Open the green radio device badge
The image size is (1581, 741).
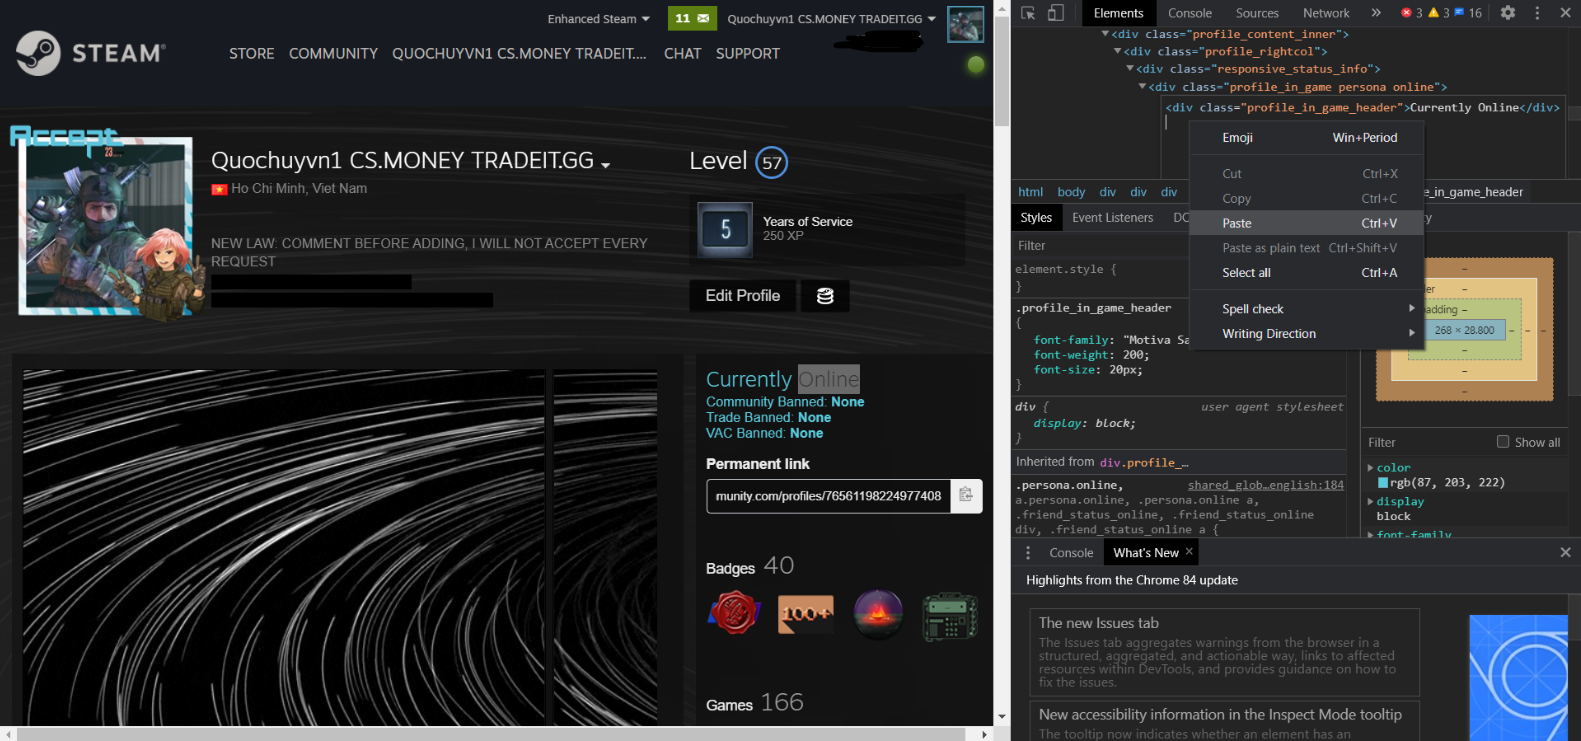(949, 615)
